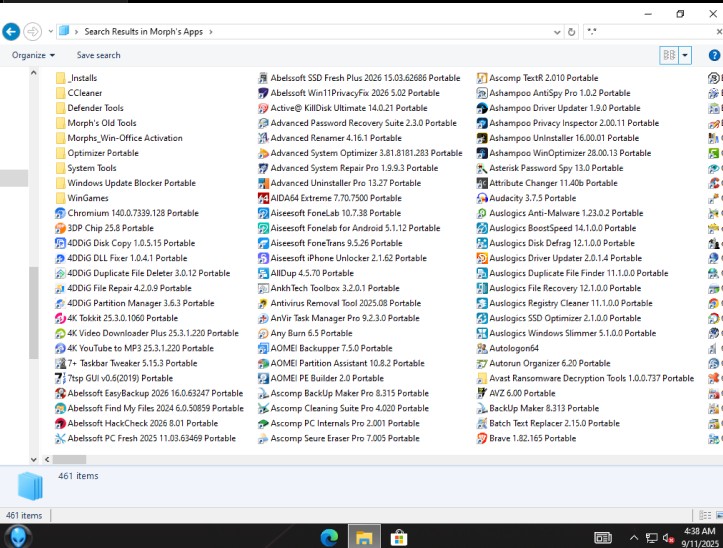Viewport: 723px width, 548px height.
Task: Click the Active@ KillDisk Ultimate icon
Action: [x=263, y=108]
